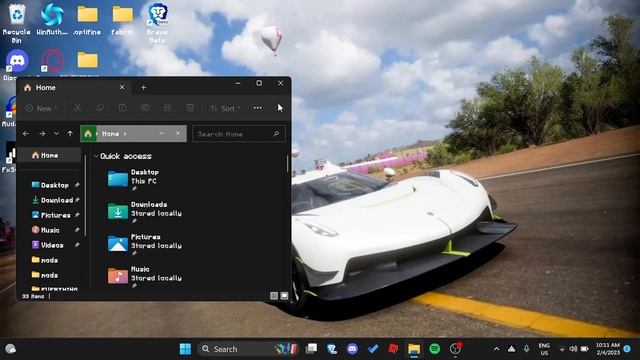Viewport: 640px width, 360px height.
Task: Open the blue checkmark app on taskbar
Action: (373, 349)
